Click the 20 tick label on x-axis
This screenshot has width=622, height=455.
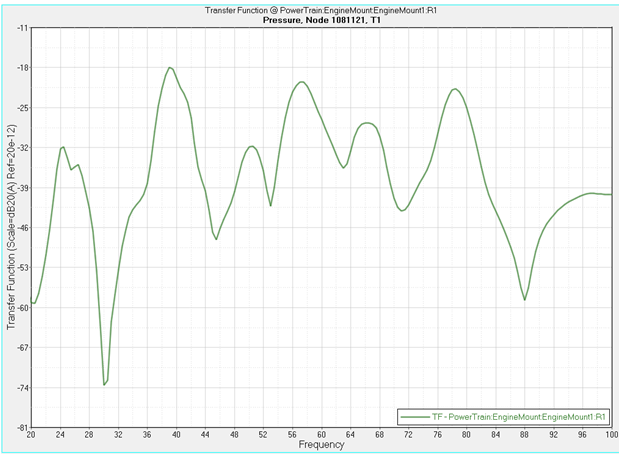[31, 436]
